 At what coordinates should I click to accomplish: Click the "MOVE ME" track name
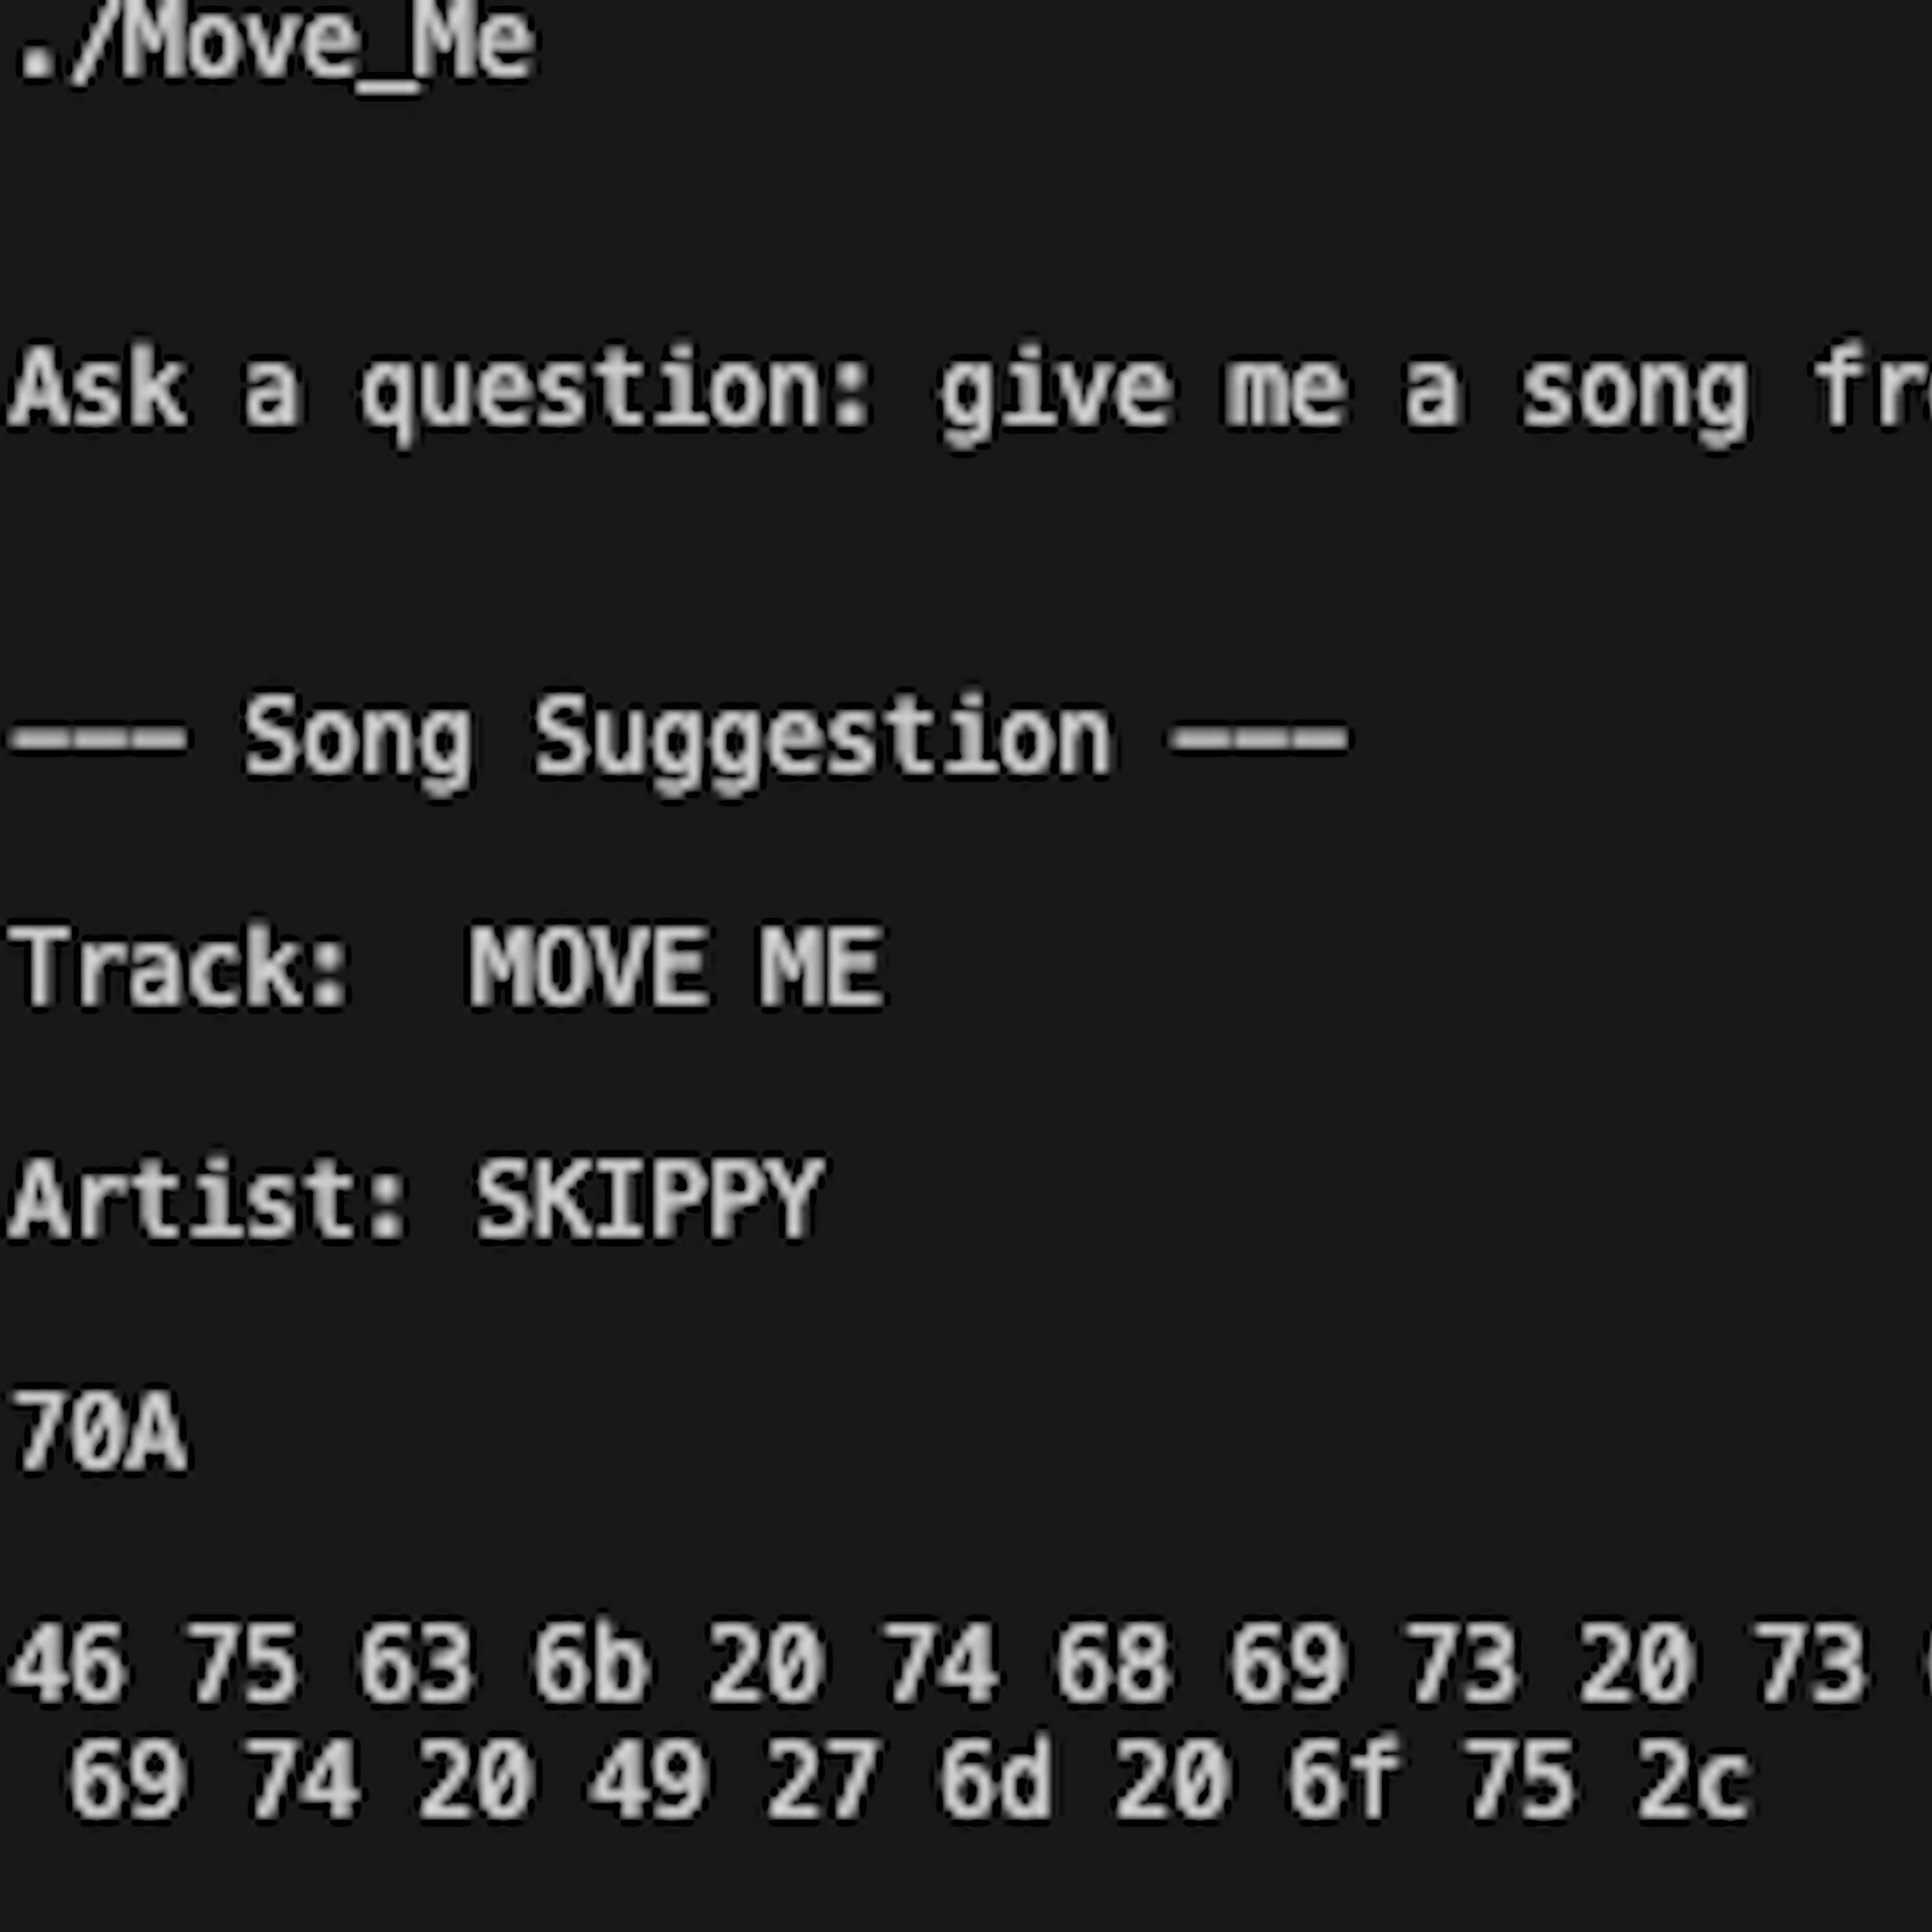coord(676,967)
